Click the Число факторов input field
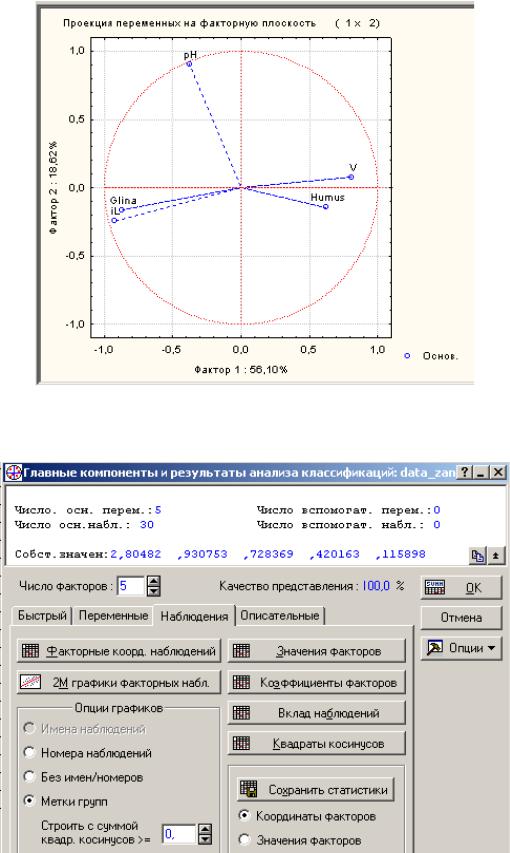 tap(131, 586)
